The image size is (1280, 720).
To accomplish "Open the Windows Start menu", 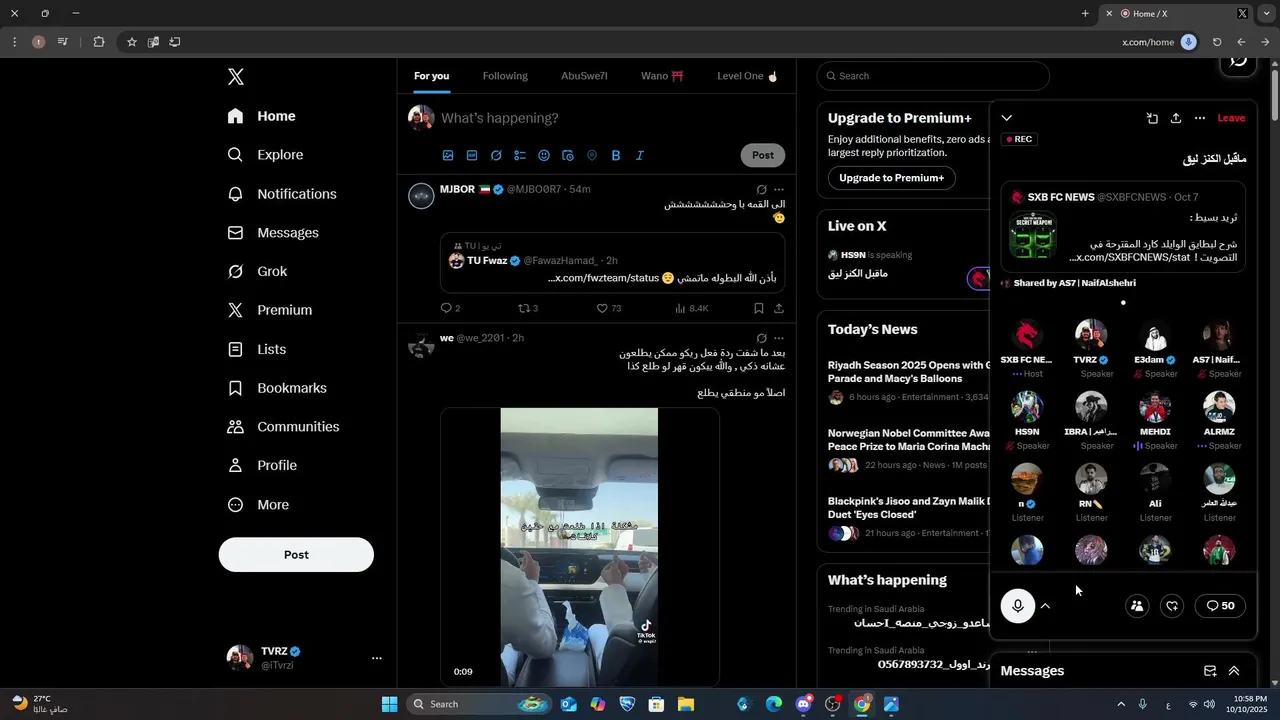I will (390, 704).
